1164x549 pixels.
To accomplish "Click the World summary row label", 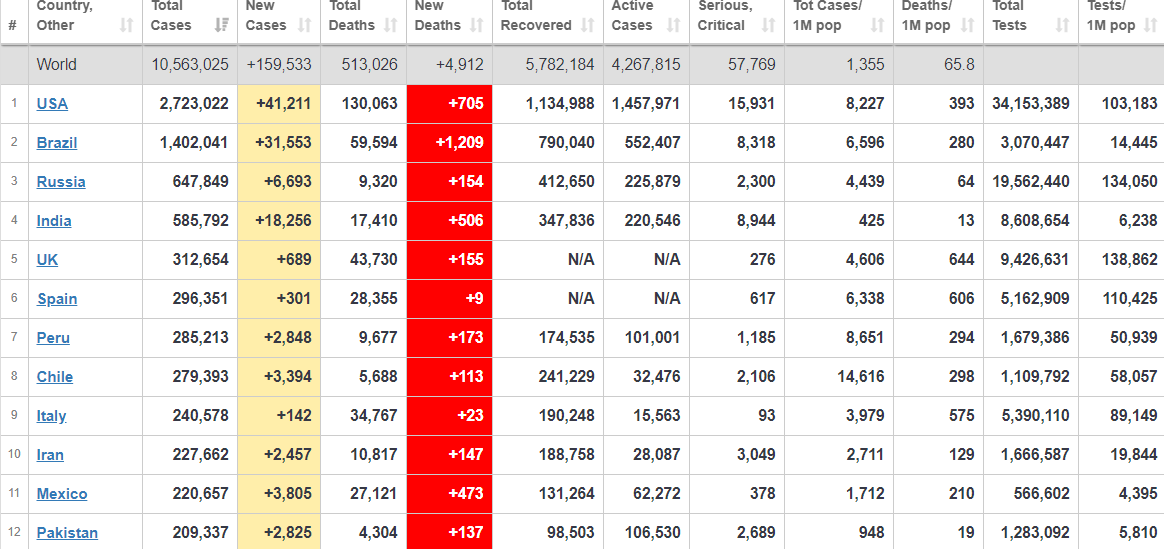I will coord(56,65).
